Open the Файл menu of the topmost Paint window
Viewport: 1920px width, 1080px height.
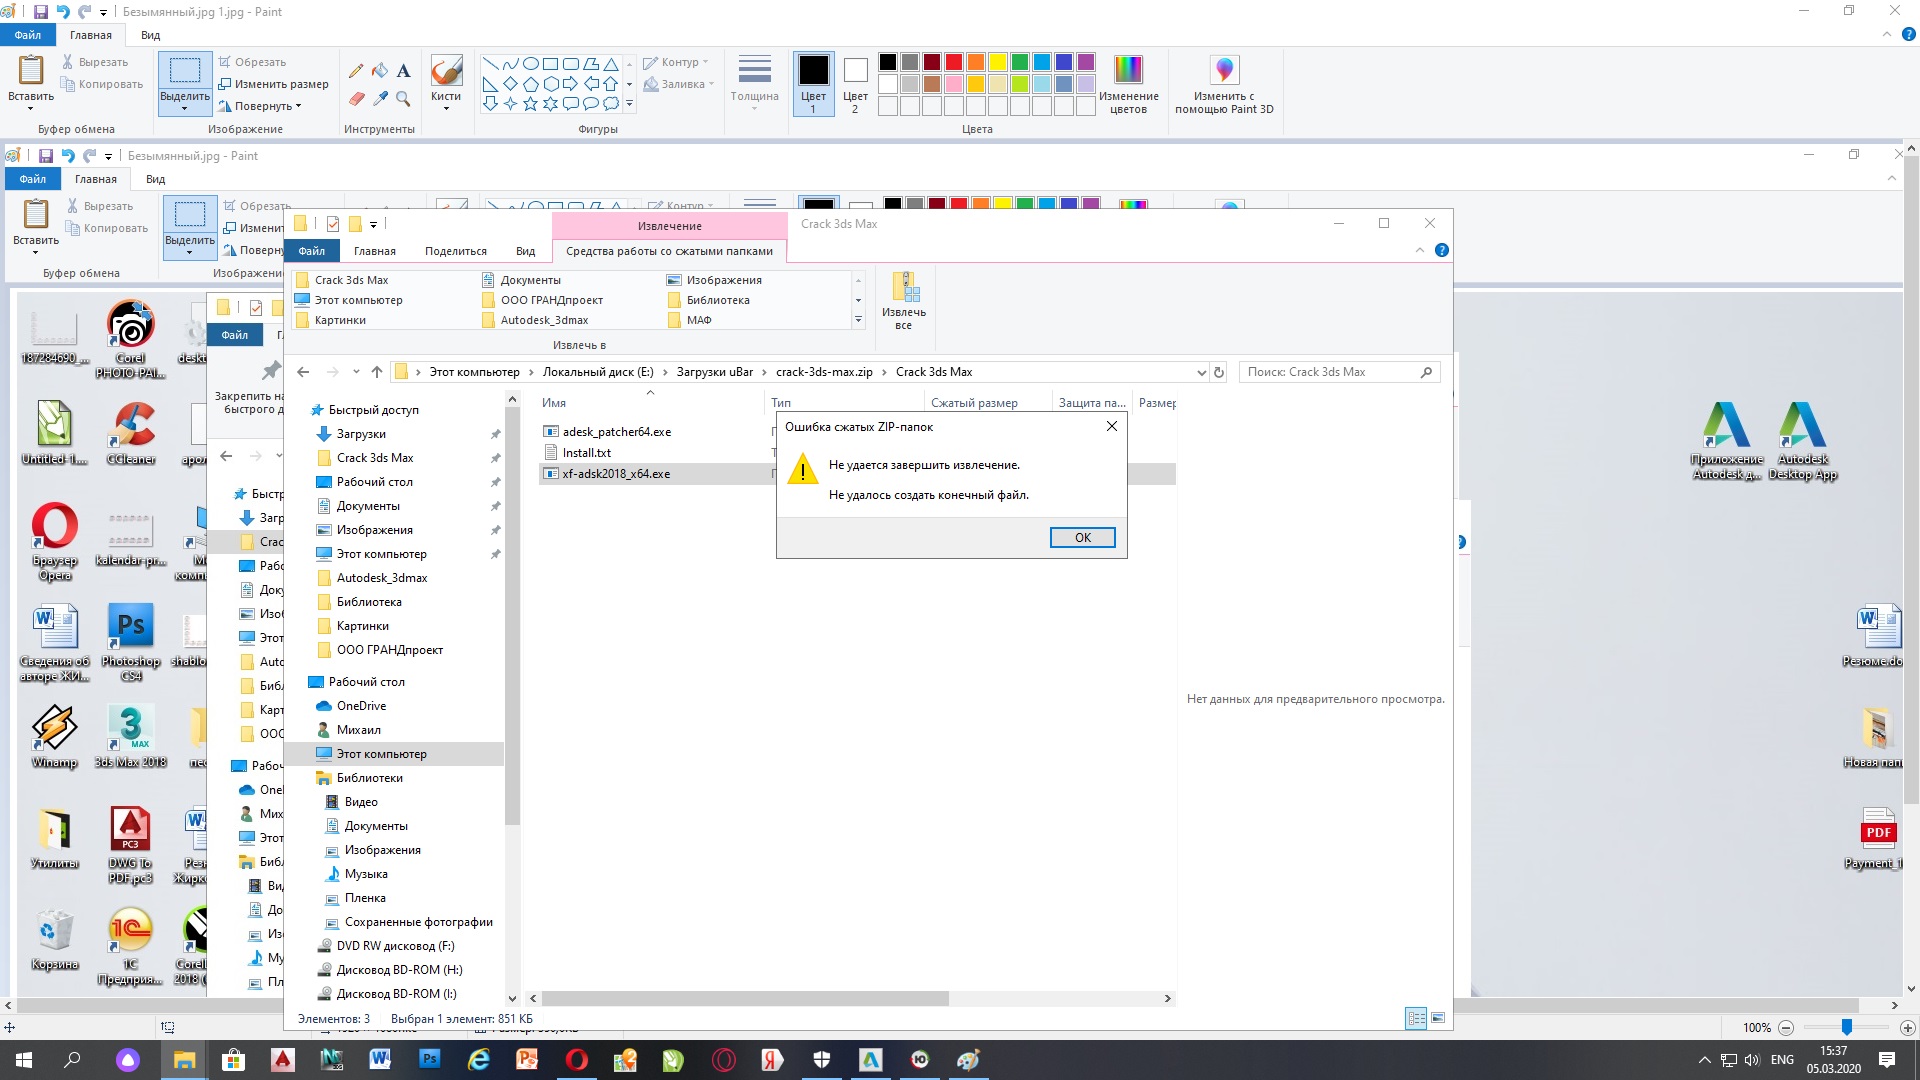(27, 35)
